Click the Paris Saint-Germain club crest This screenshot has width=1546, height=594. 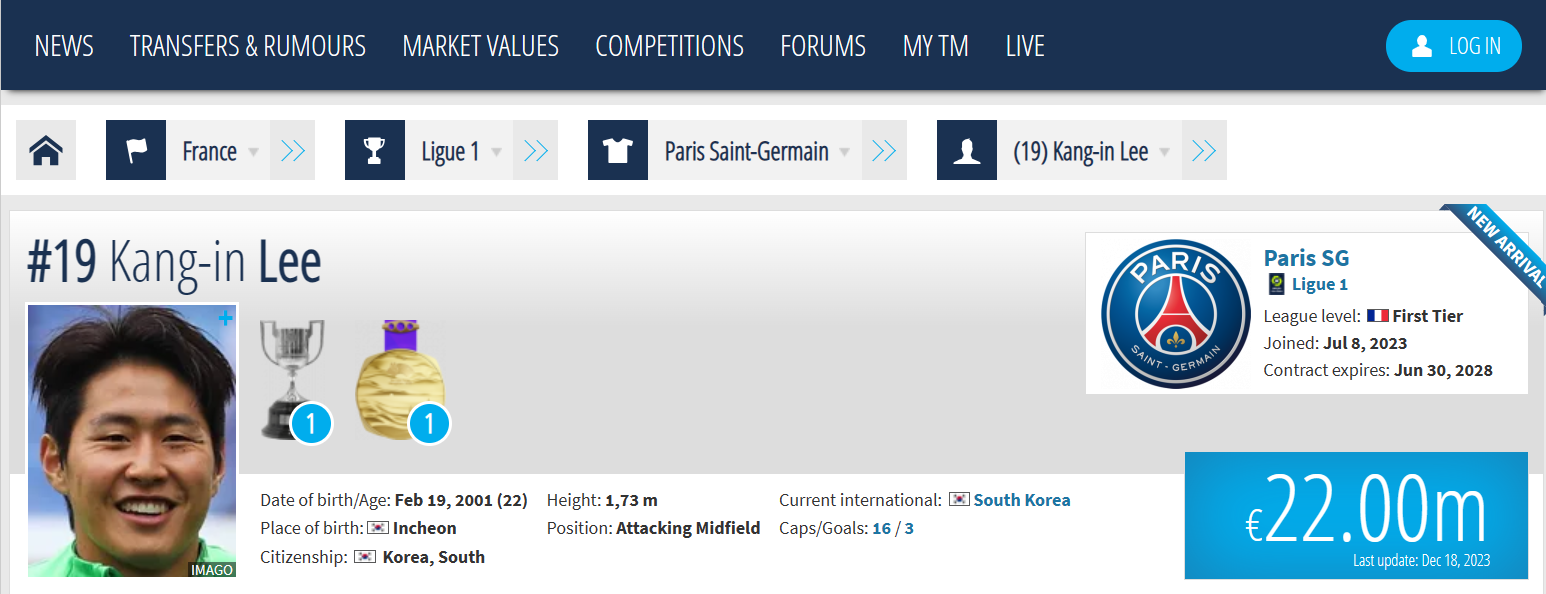click(x=1175, y=313)
